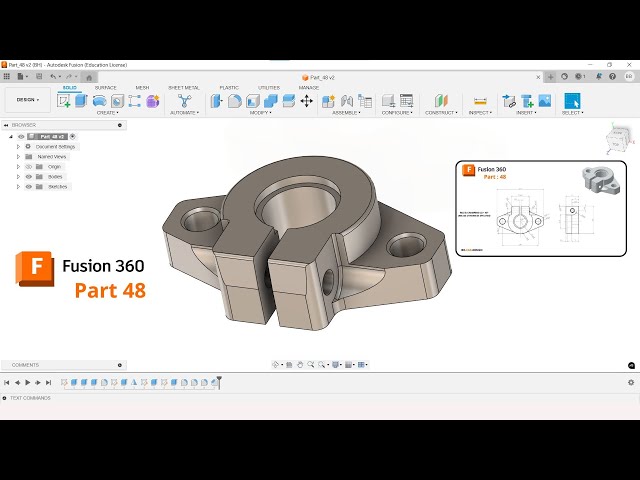Expand the Bodies node
The height and width of the screenshot is (480, 640).
18,177
